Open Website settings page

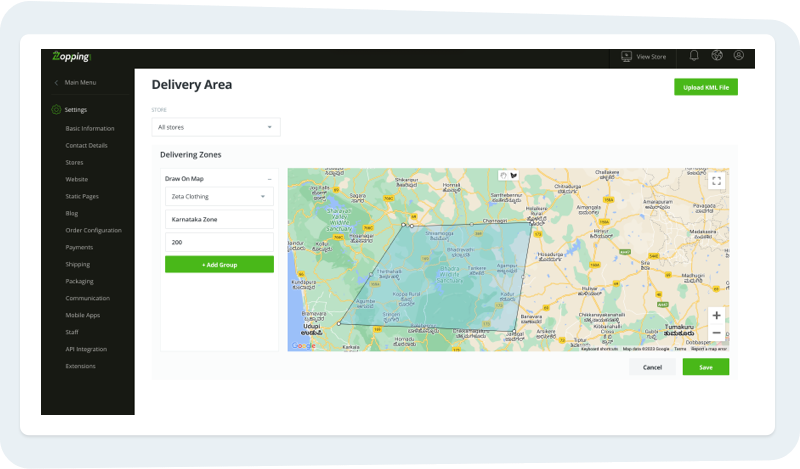[77, 179]
